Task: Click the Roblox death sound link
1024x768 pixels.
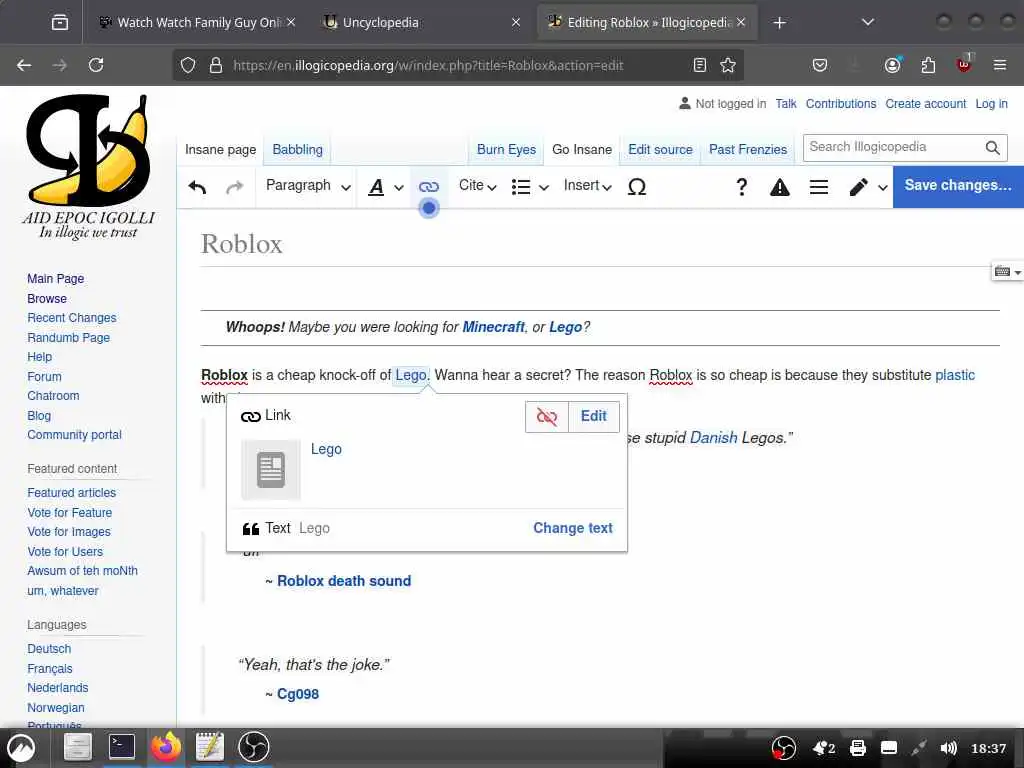Action: 344,581
